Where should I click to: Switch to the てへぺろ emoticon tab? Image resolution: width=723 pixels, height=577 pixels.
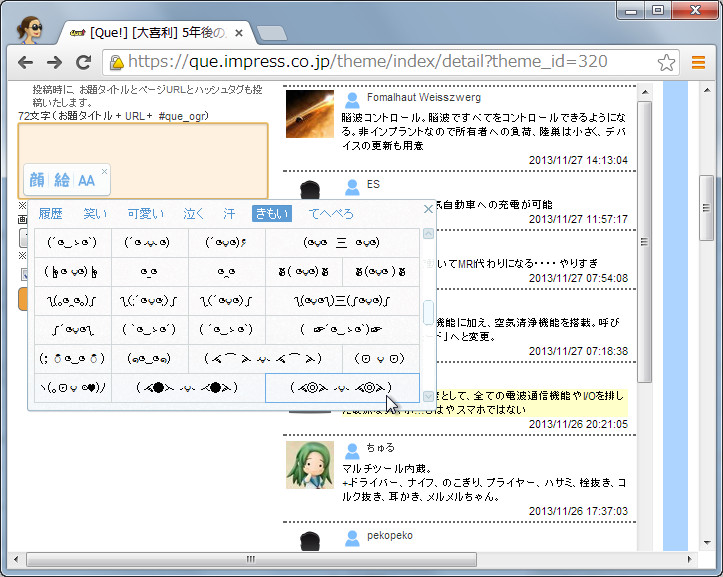331,214
